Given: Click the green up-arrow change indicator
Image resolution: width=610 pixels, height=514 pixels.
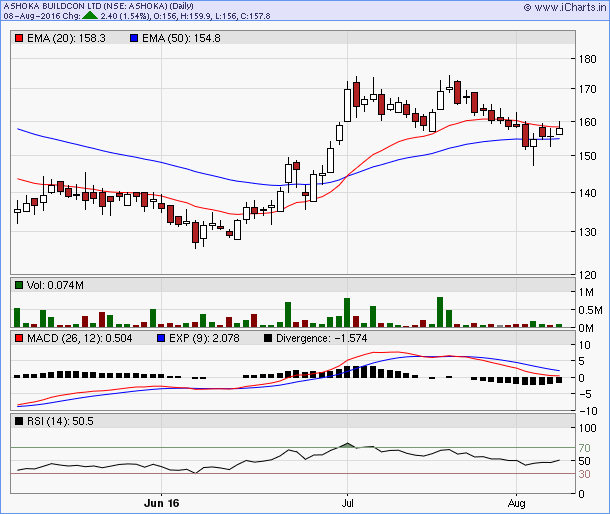Looking at the screenshot, I should (x=90, y=16).
